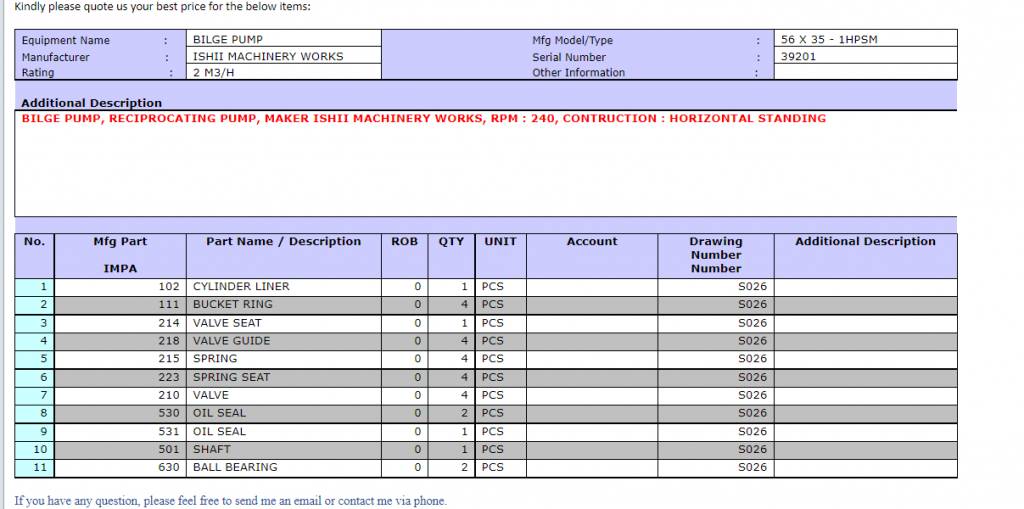Click the SPRING SEAT part name
The image size is (1024, 509).
[231, 377]
